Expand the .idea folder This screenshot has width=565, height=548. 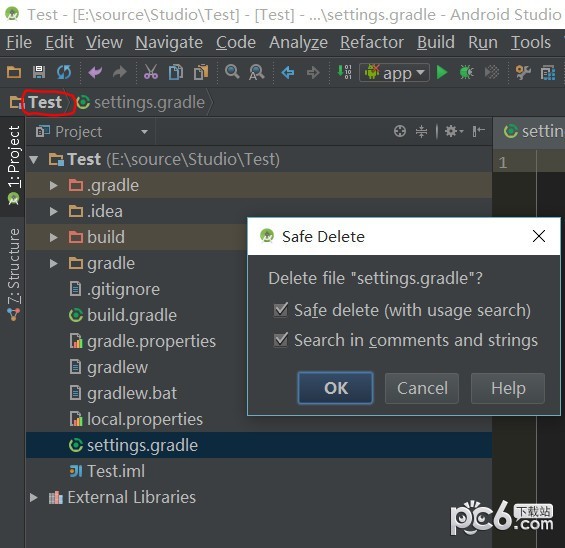point(53,211)
